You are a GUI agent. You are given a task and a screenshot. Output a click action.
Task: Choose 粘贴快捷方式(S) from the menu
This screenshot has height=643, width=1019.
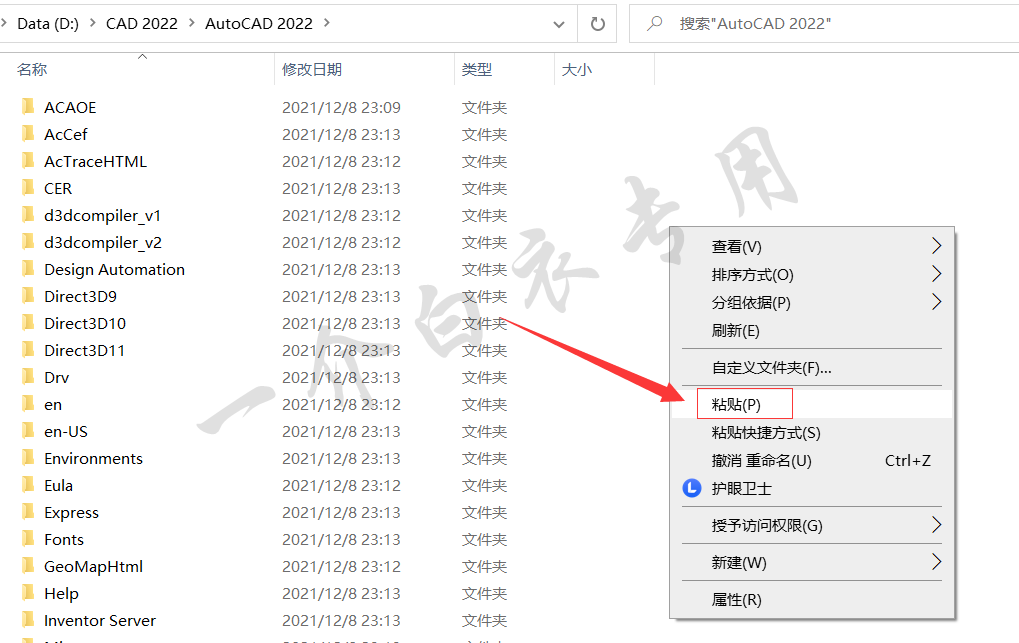point(812,432)
